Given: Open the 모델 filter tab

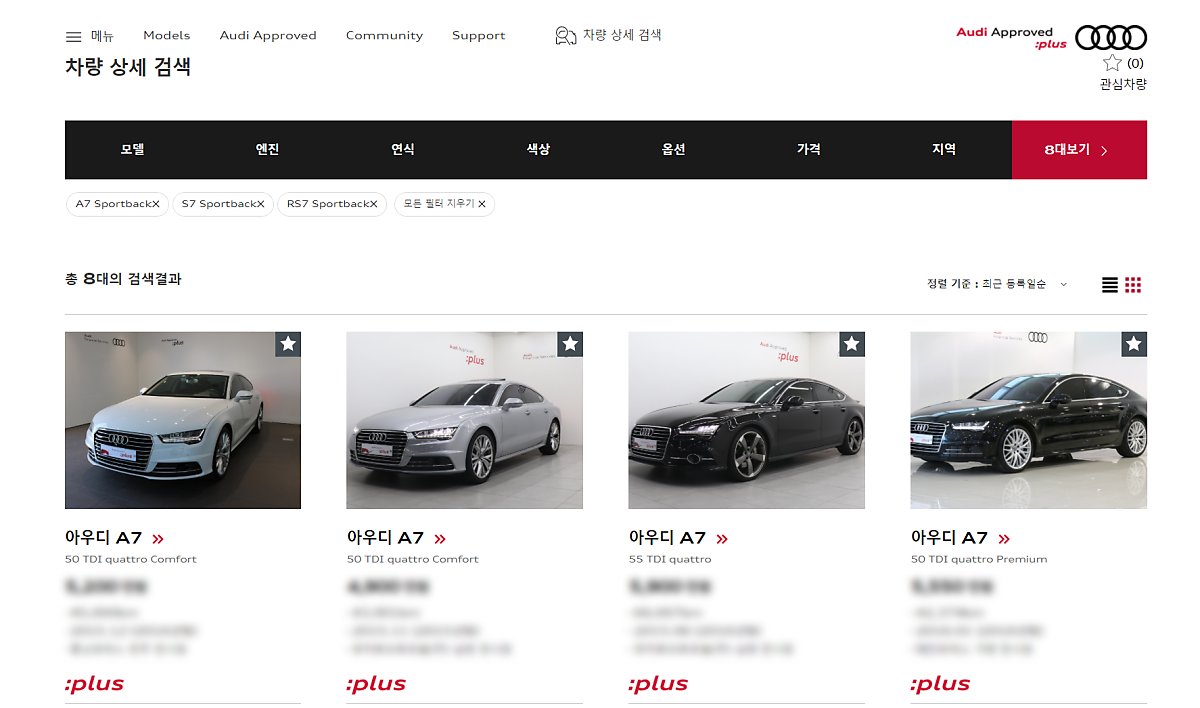Looking at the screenshot, I should click(133, 150).
